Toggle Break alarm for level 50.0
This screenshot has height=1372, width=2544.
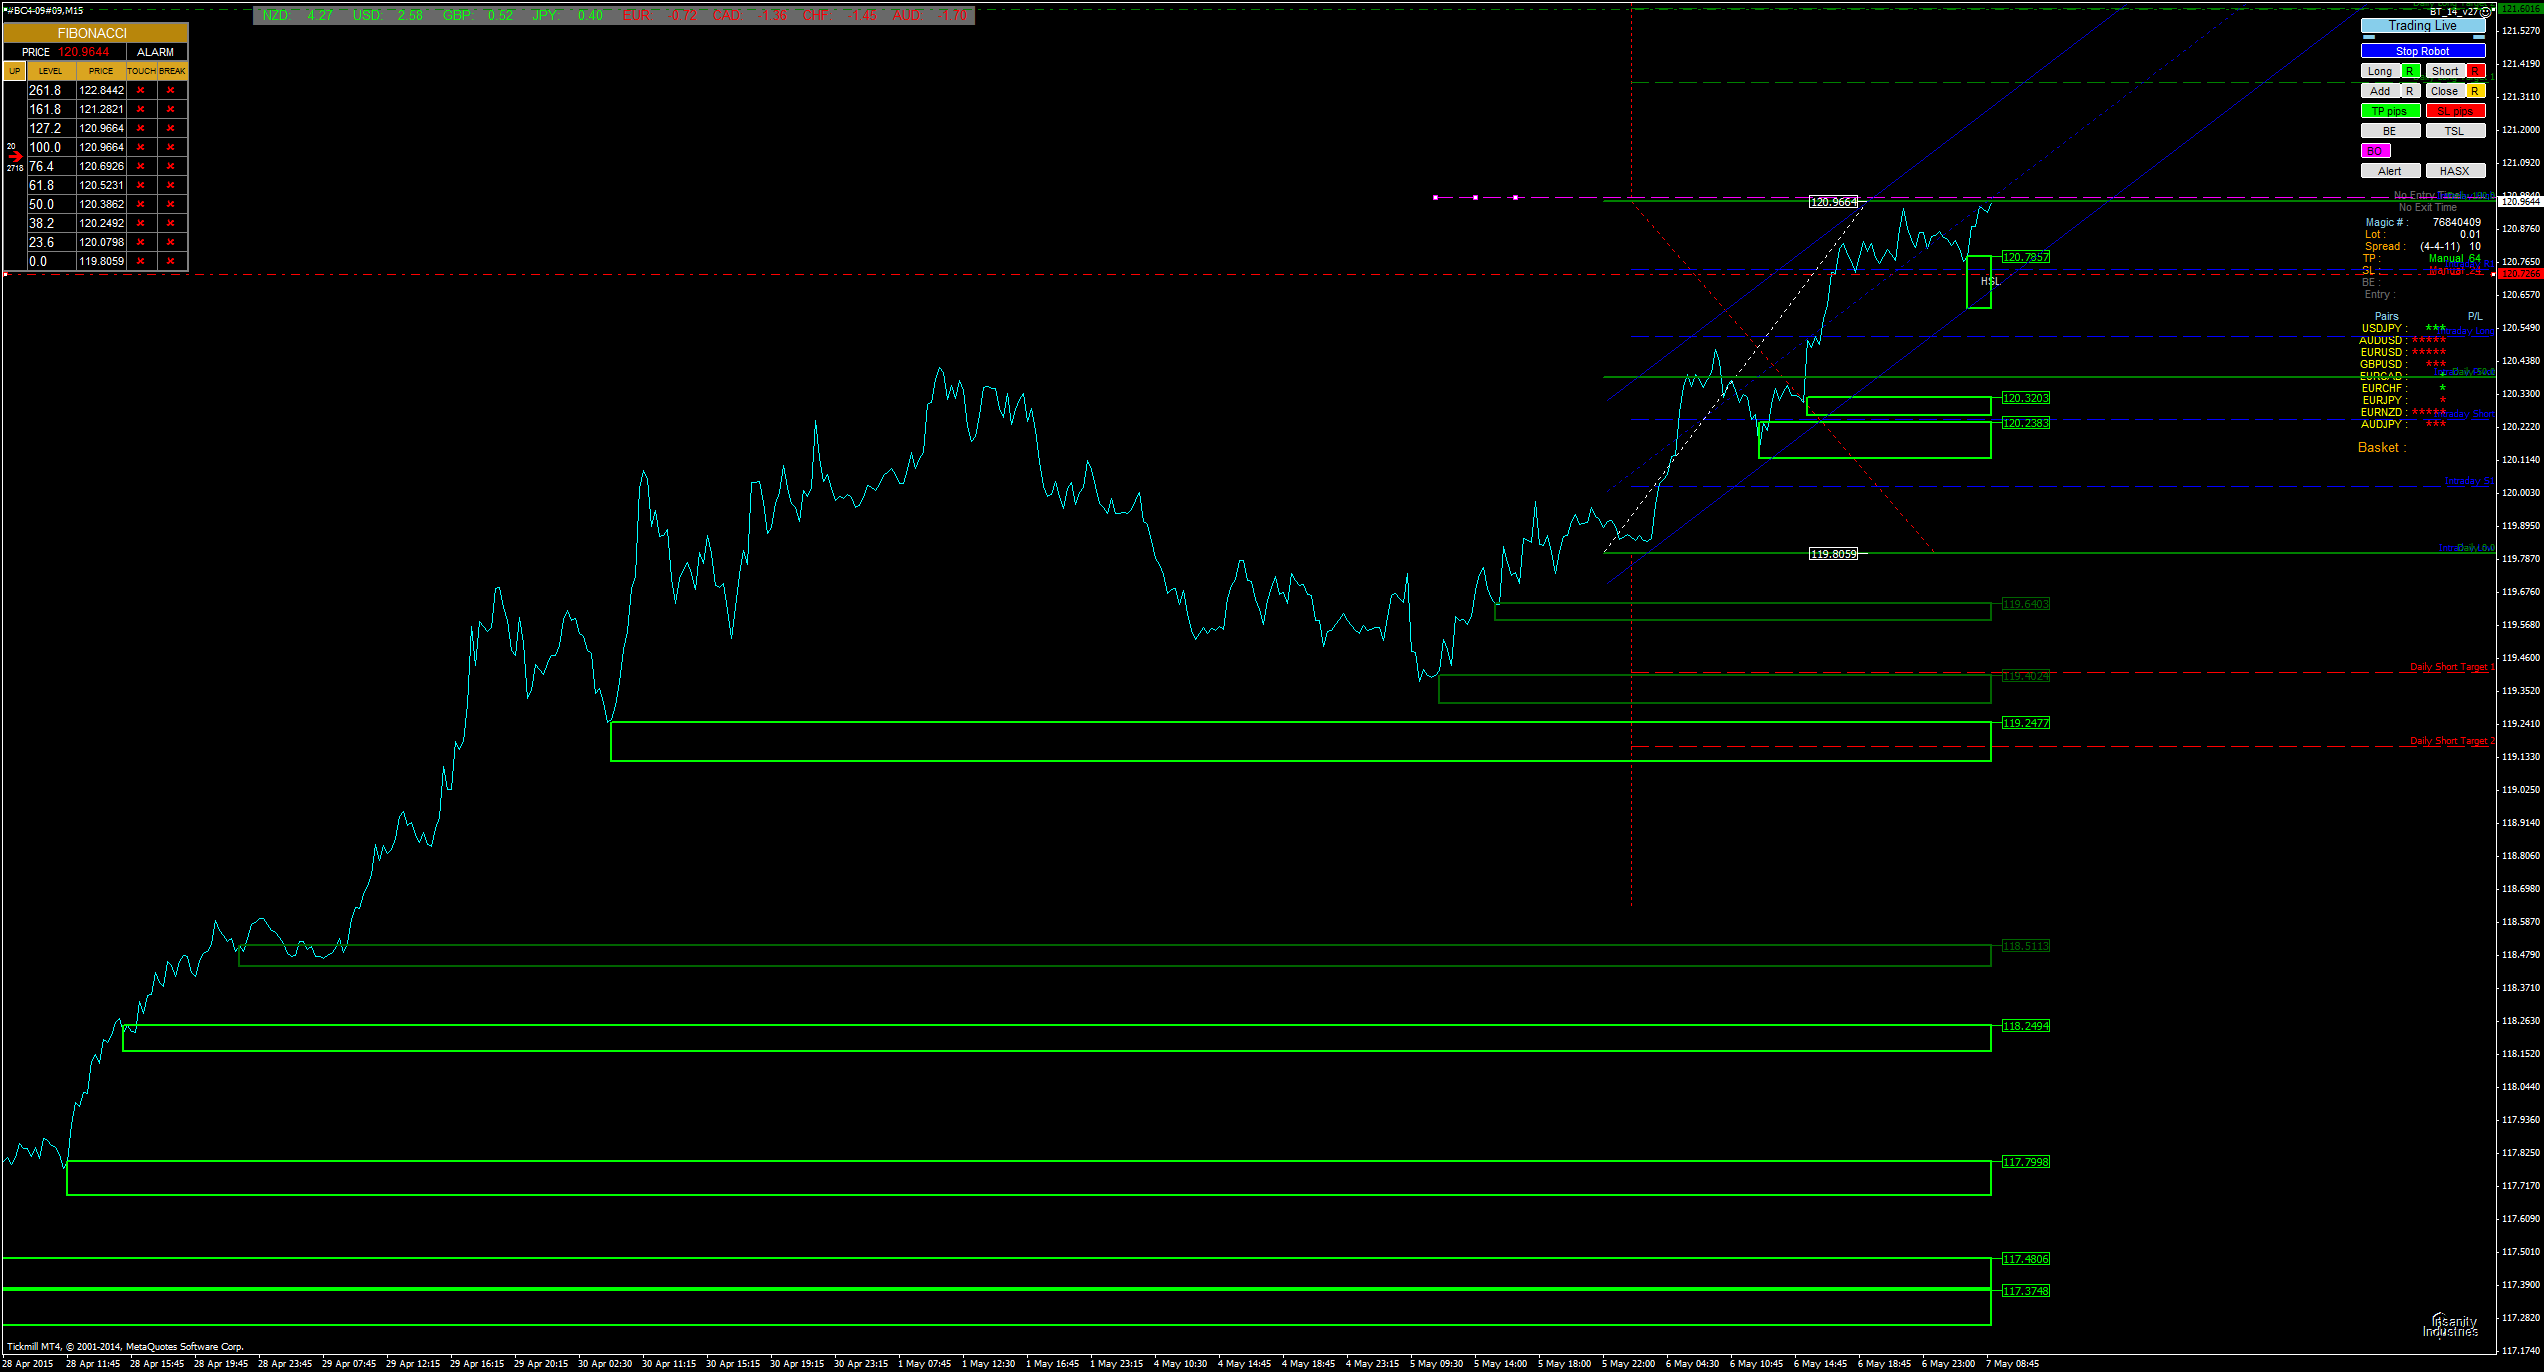171,204
